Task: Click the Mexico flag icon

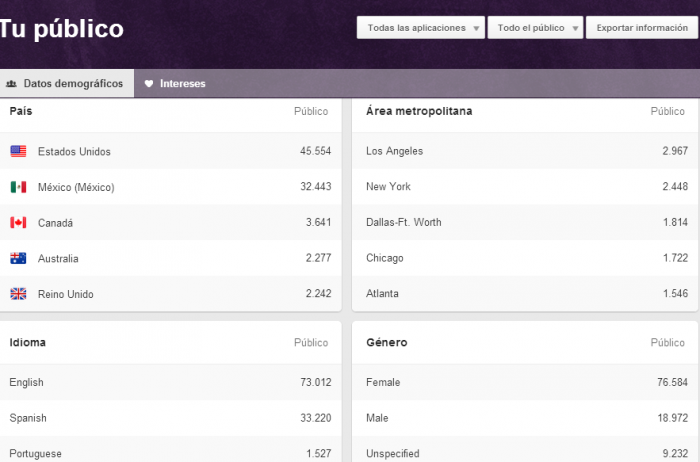Action: (x=18, y=187)
